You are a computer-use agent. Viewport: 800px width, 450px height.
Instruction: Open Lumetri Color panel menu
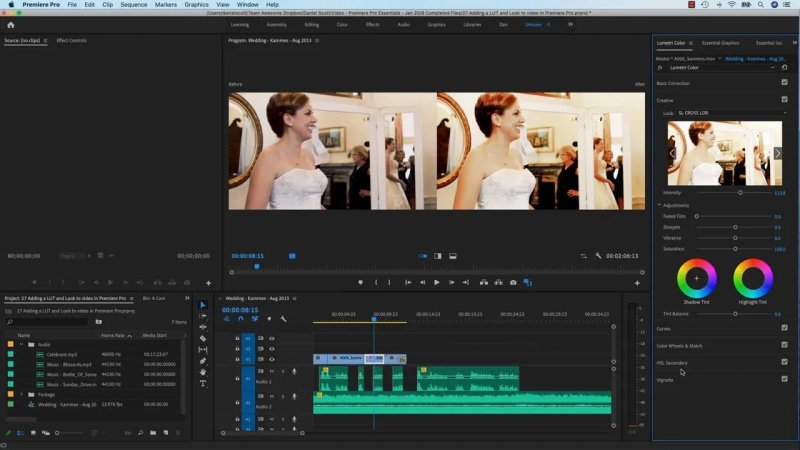691,43
